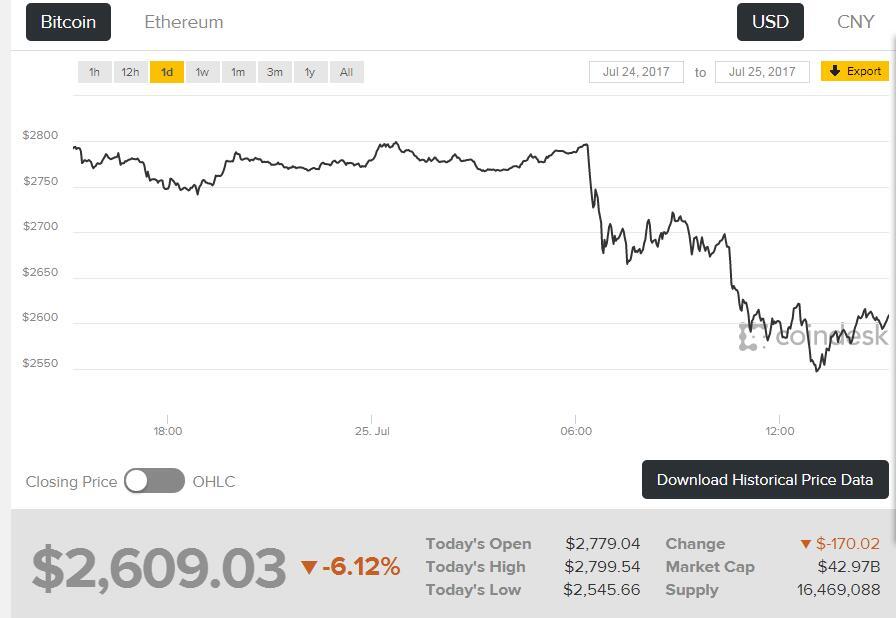
Task: Select the 12h time range
Action: click(x=130, y=72)
